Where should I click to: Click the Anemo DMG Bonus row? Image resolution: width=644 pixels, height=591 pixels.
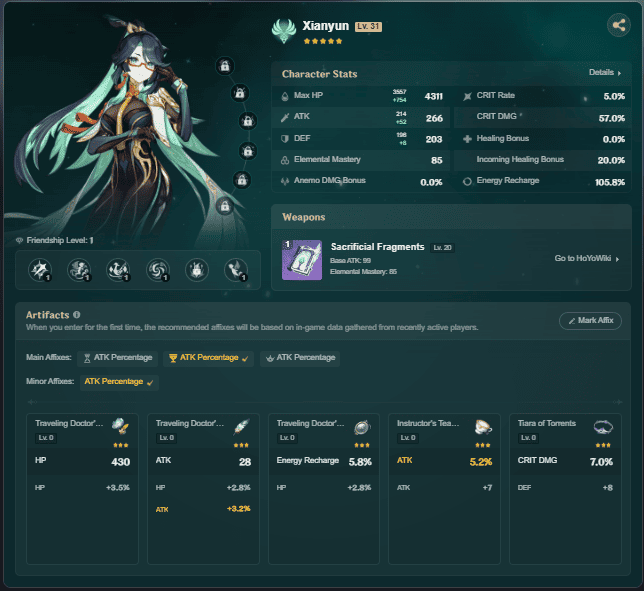pos(361,181)
